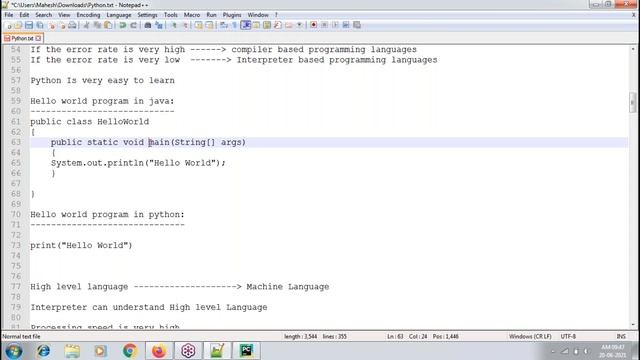Click the line print("Hello World")
Screen dimensions: 640x360
point(81,245)
